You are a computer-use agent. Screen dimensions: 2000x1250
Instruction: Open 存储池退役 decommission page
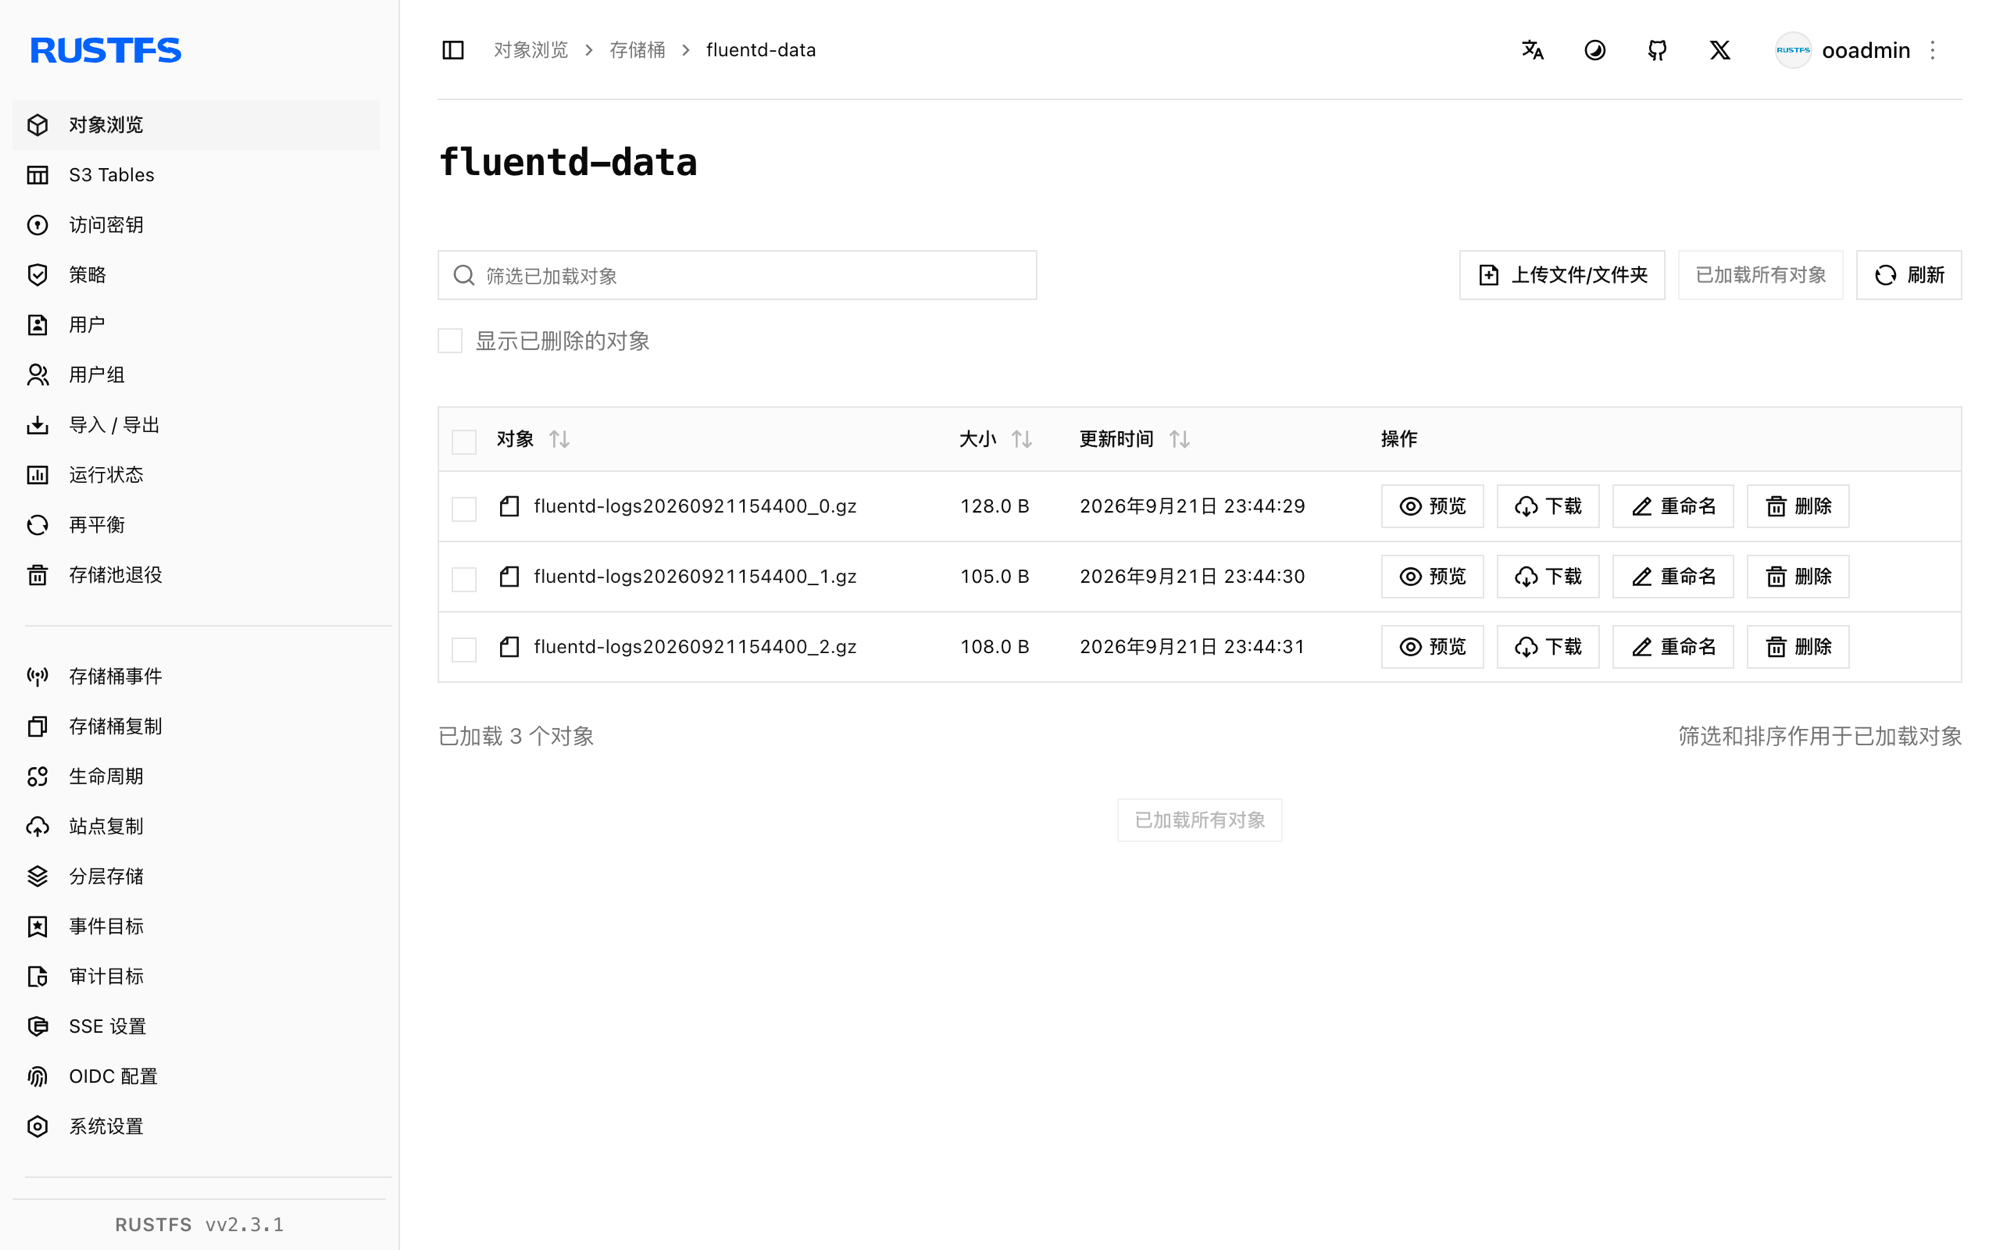pyautogui.click(x=196, y=575)
